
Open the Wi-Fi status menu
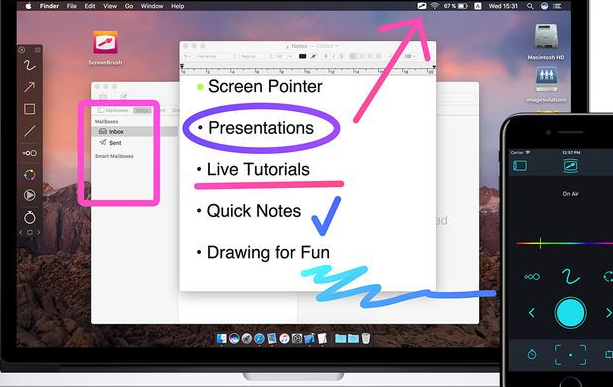(x=434, y=6)
